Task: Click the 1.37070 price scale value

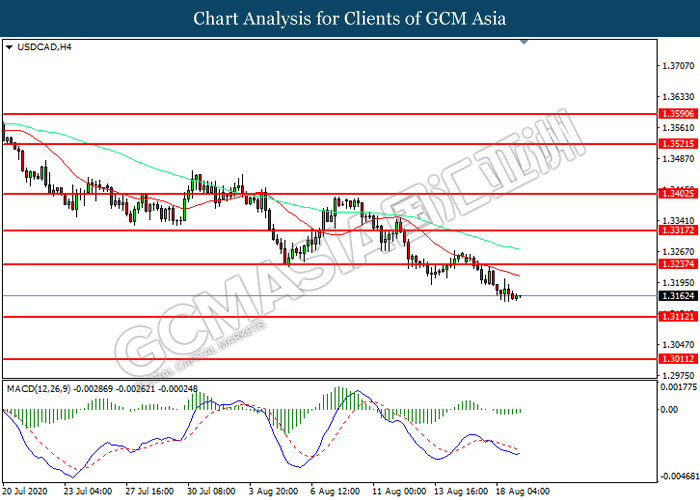Action: pyautogui.click(x=678, y=66)
